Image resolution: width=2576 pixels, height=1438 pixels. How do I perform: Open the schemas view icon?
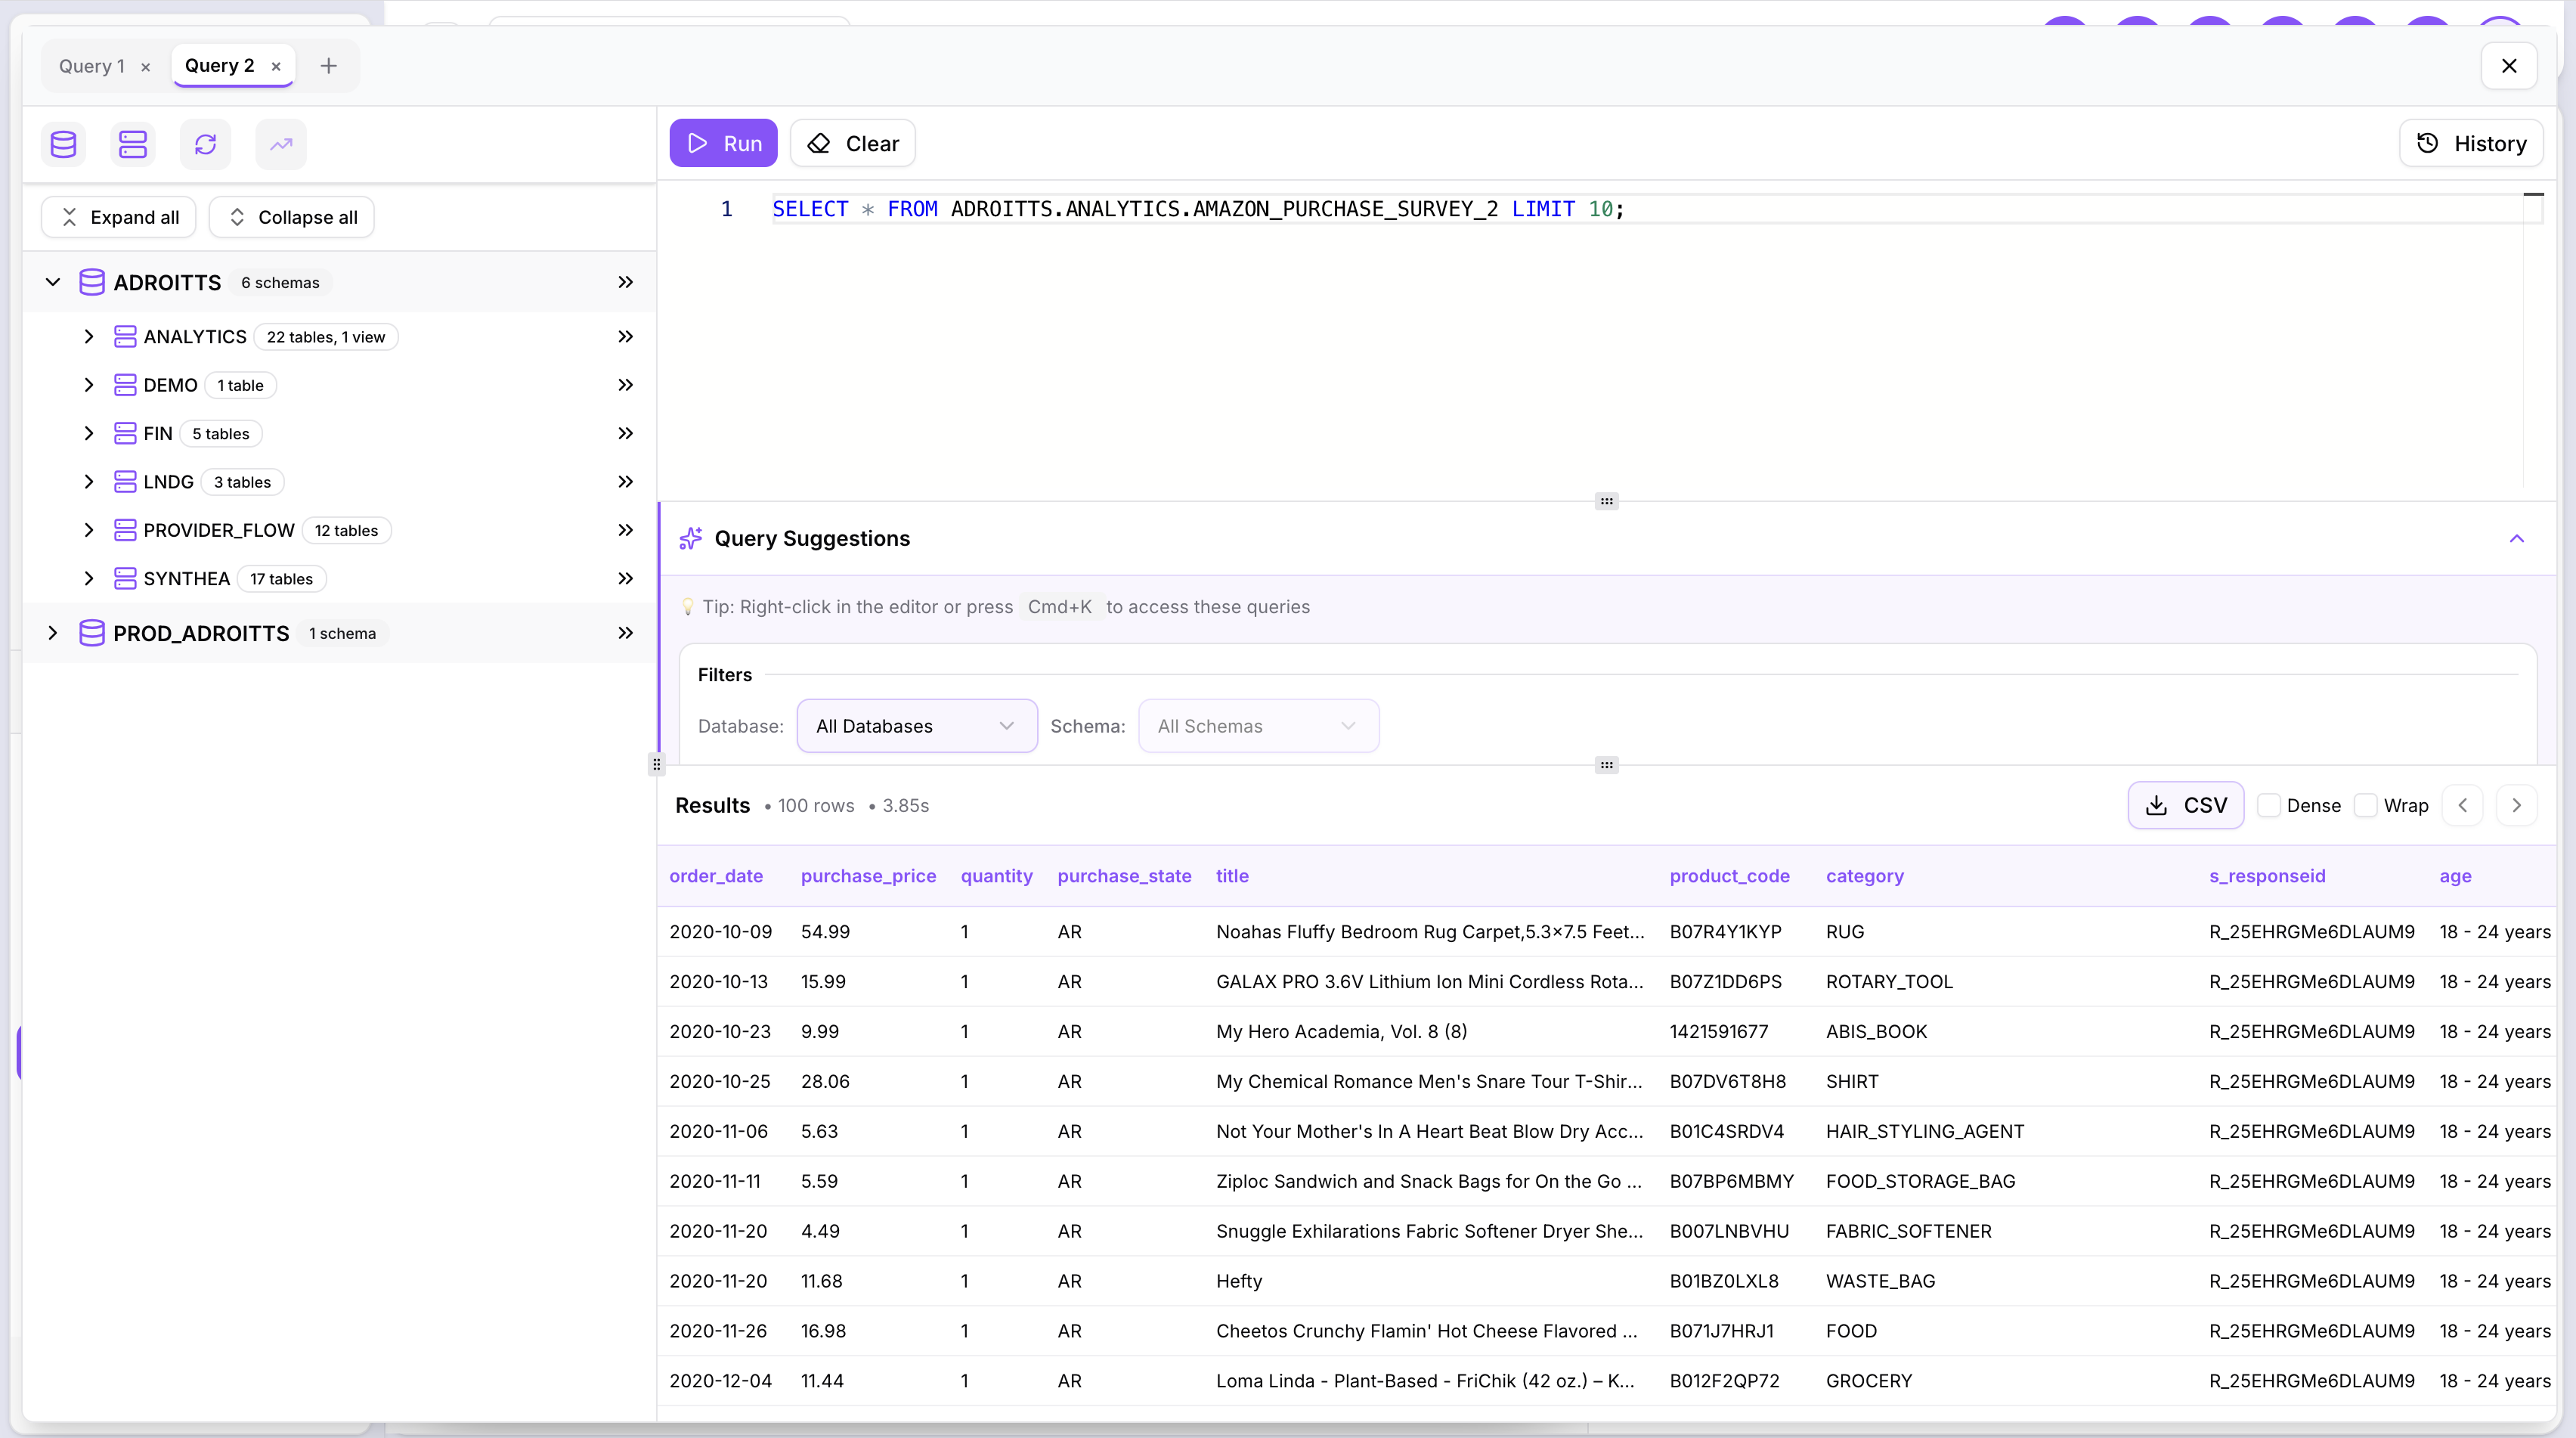click(133, 144)
